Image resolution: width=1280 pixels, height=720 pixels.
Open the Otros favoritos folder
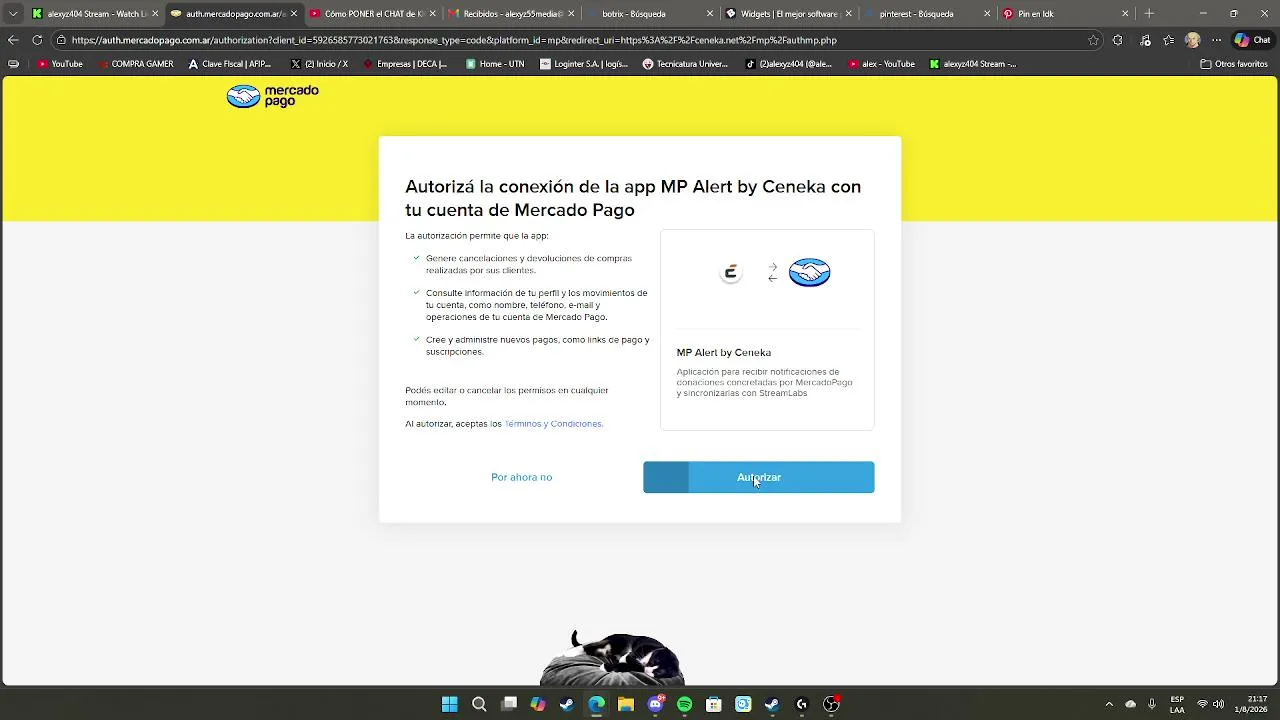[1234, 64]
